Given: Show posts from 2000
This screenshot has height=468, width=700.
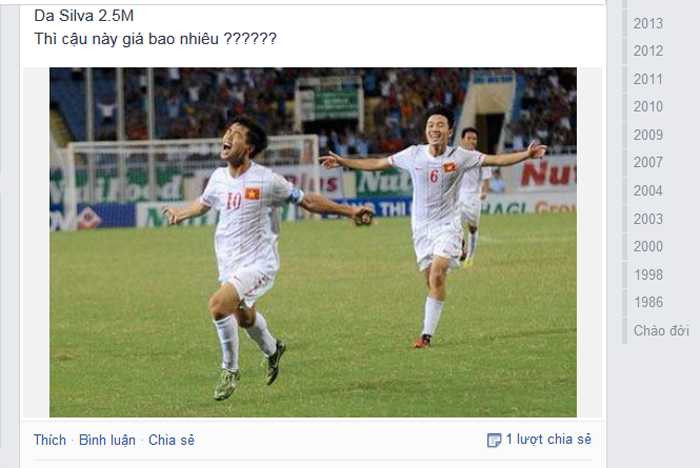Looking at the screenshot, I should (x=648, y=247).
